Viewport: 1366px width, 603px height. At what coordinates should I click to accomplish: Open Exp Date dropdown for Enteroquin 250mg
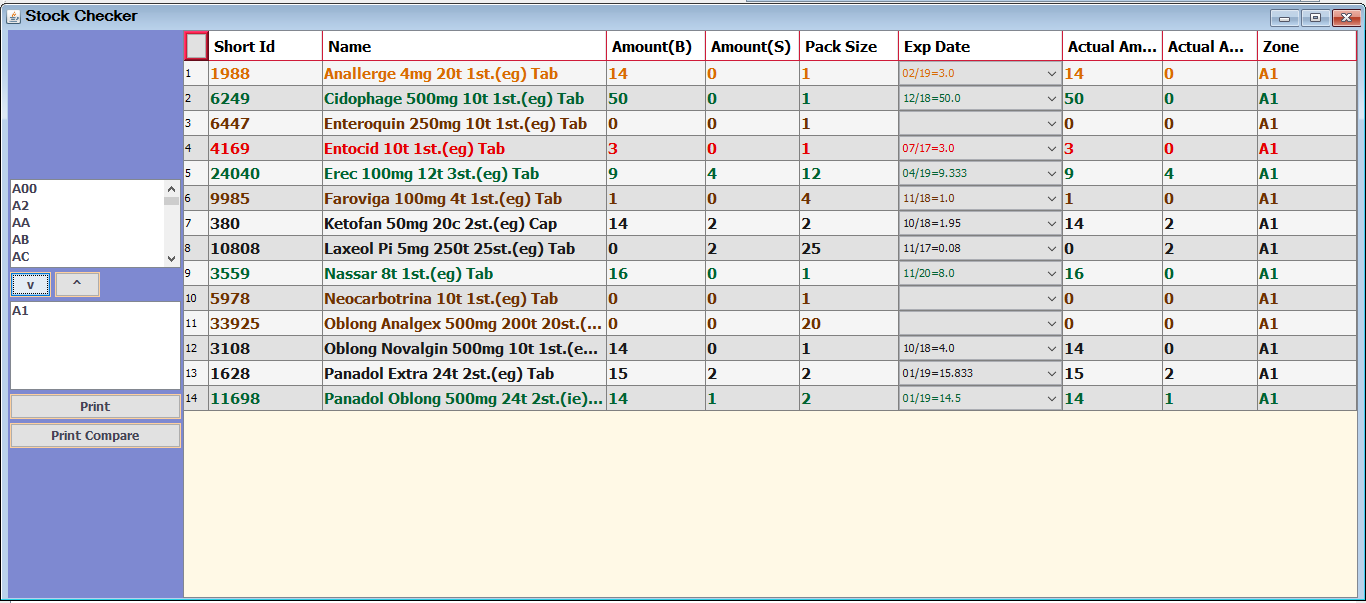[1051, 124]
